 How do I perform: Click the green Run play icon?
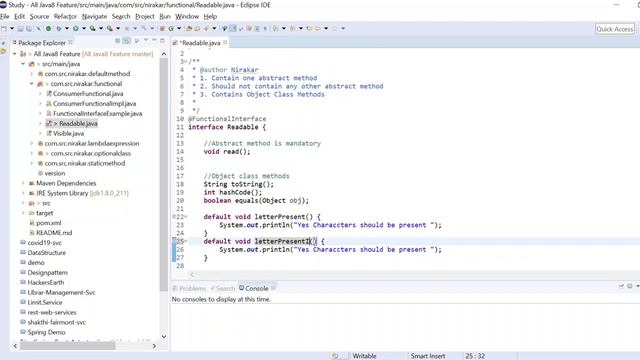[76, 29]
